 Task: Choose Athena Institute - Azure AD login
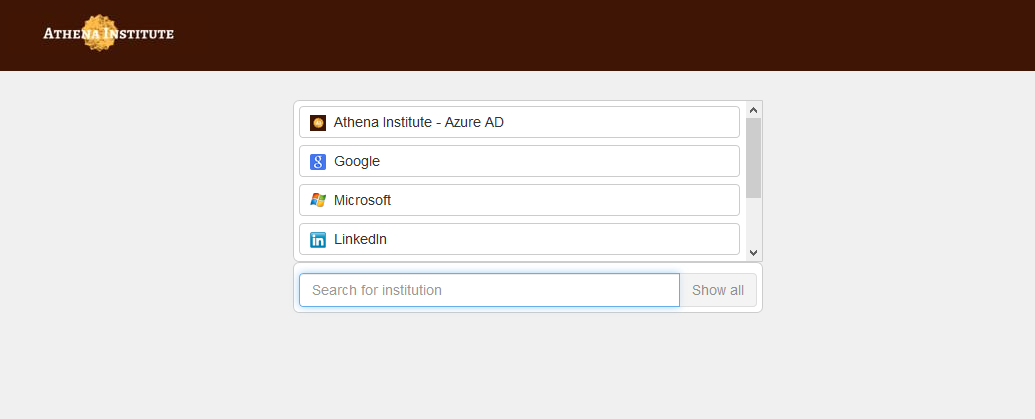click(x=519, y=122)
